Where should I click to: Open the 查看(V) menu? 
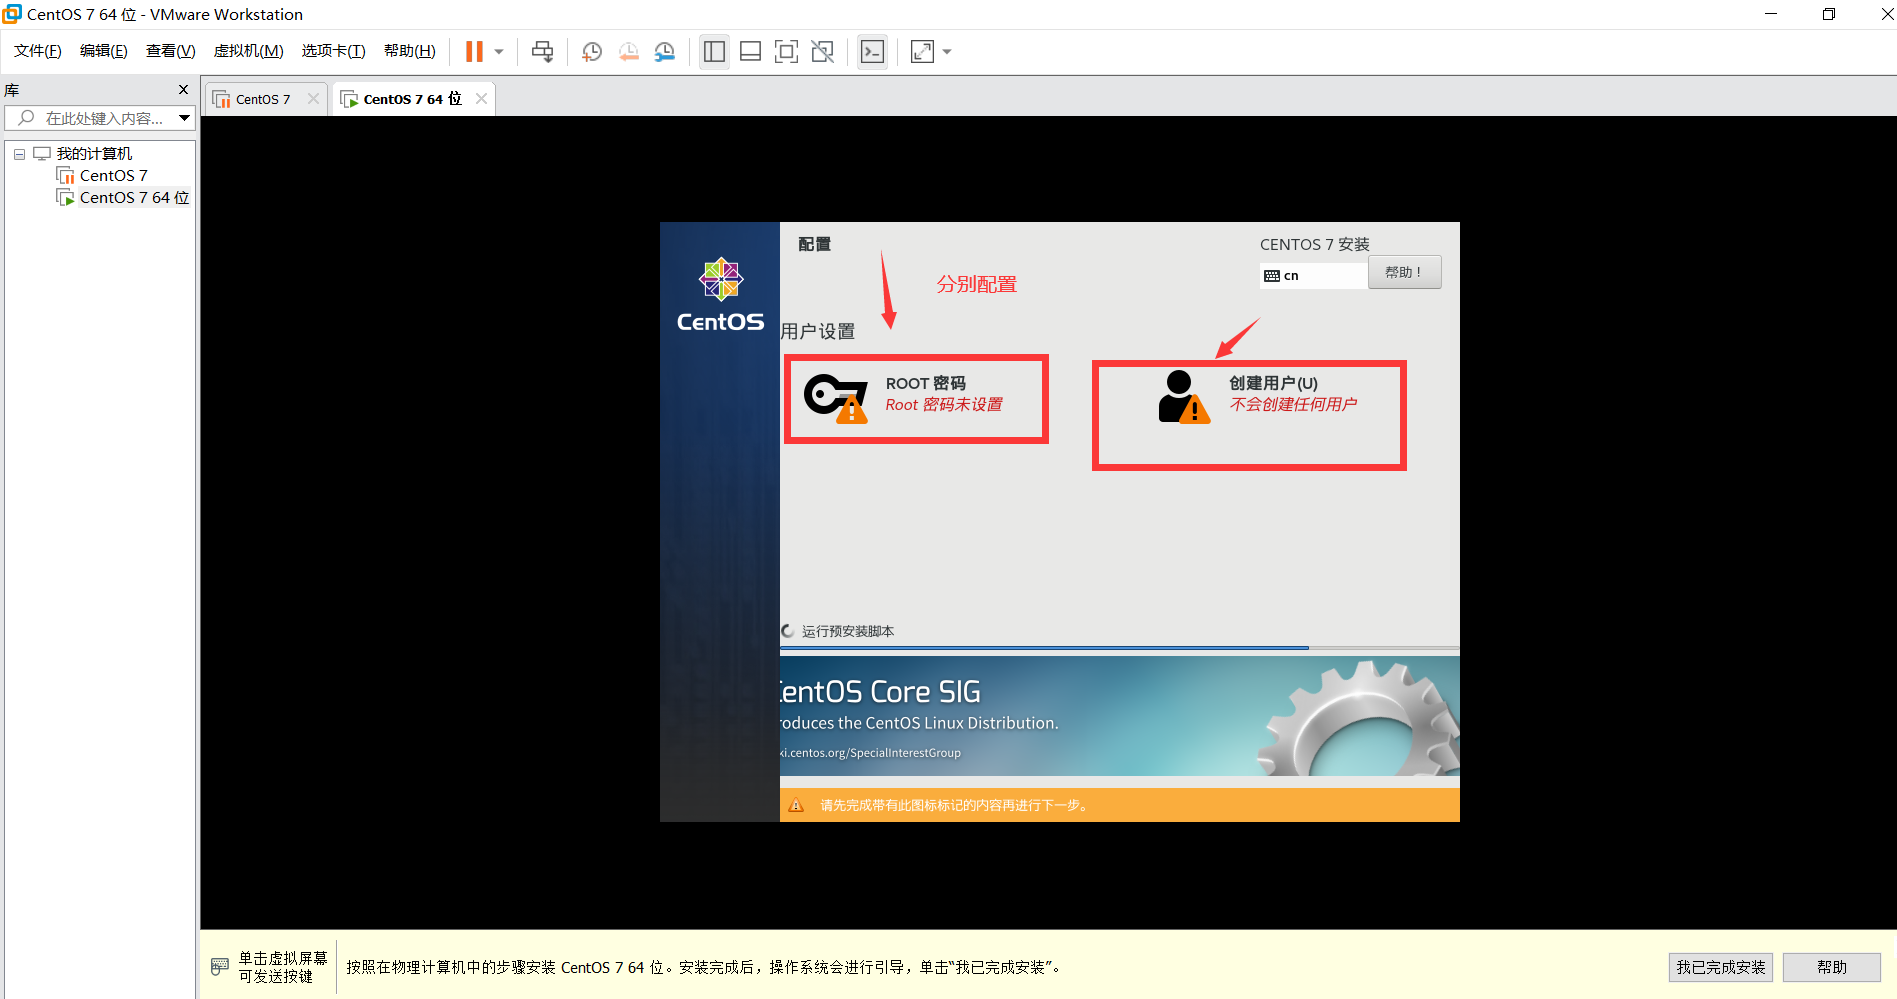[x=170, y=51]
